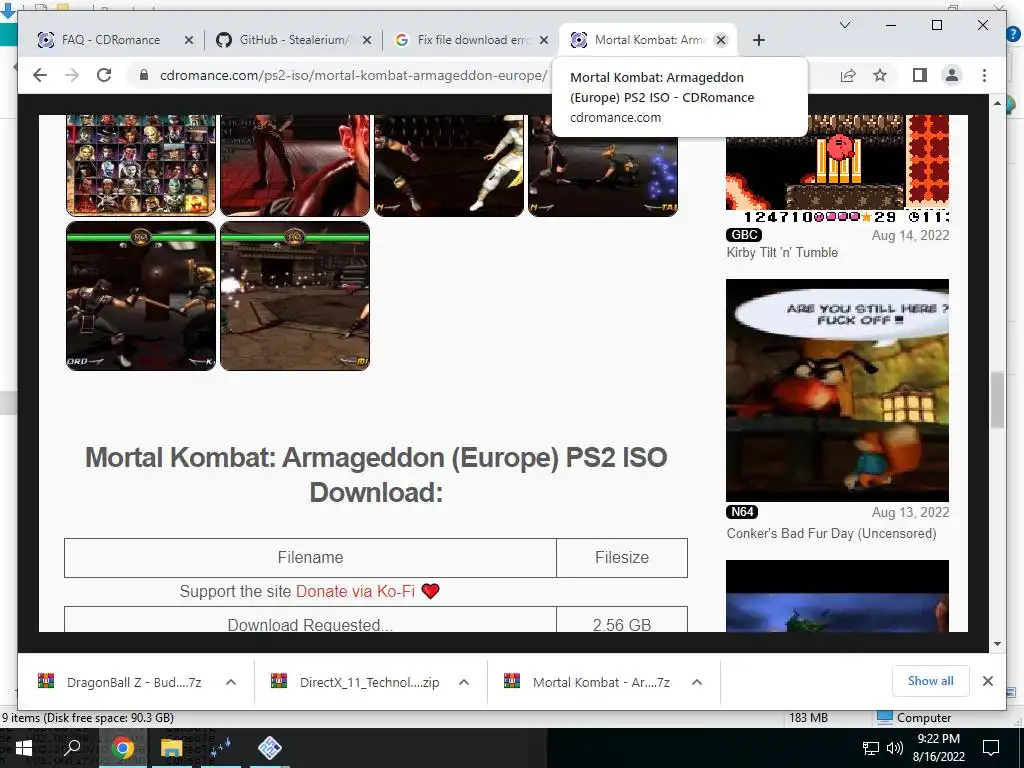Switch to the GitHub - Stealerium tab

click(295, 40)
